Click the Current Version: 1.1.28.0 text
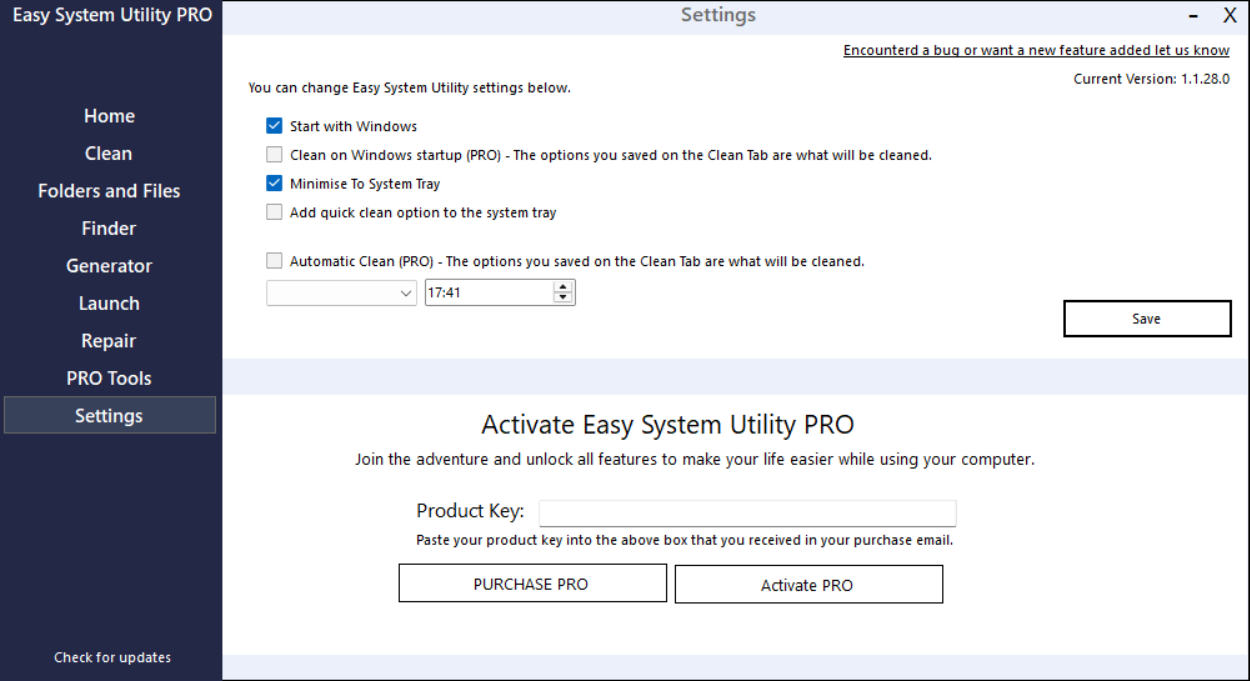The width and height of the screenshot is (1250, 681). (x=1151, y=78)
